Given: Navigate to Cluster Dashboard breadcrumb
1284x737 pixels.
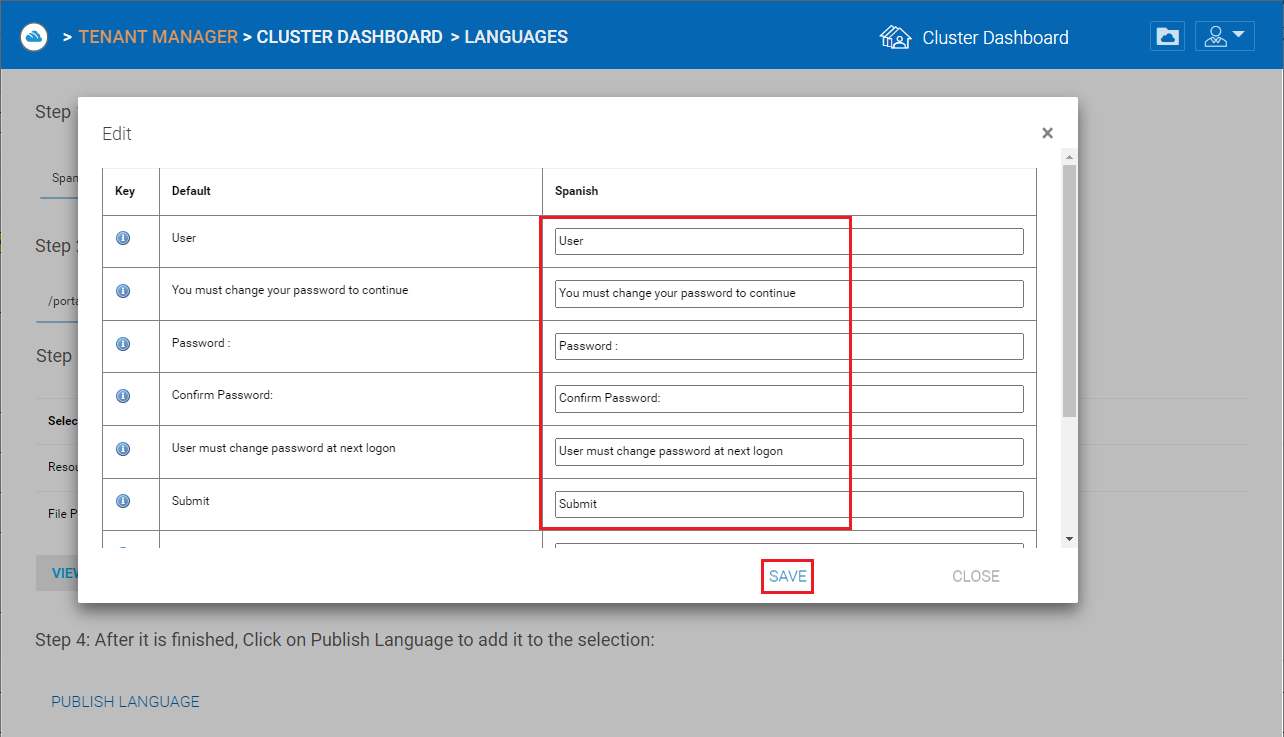Looking at the screenshot, I should point(349,37).
